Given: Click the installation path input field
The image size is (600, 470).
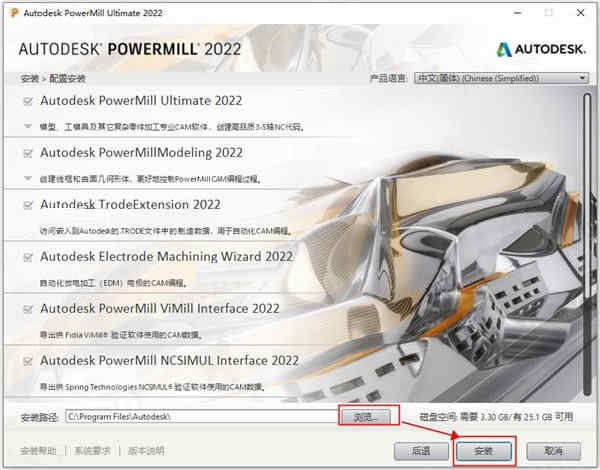Looking at the screenshot, I should pos(202,416).
